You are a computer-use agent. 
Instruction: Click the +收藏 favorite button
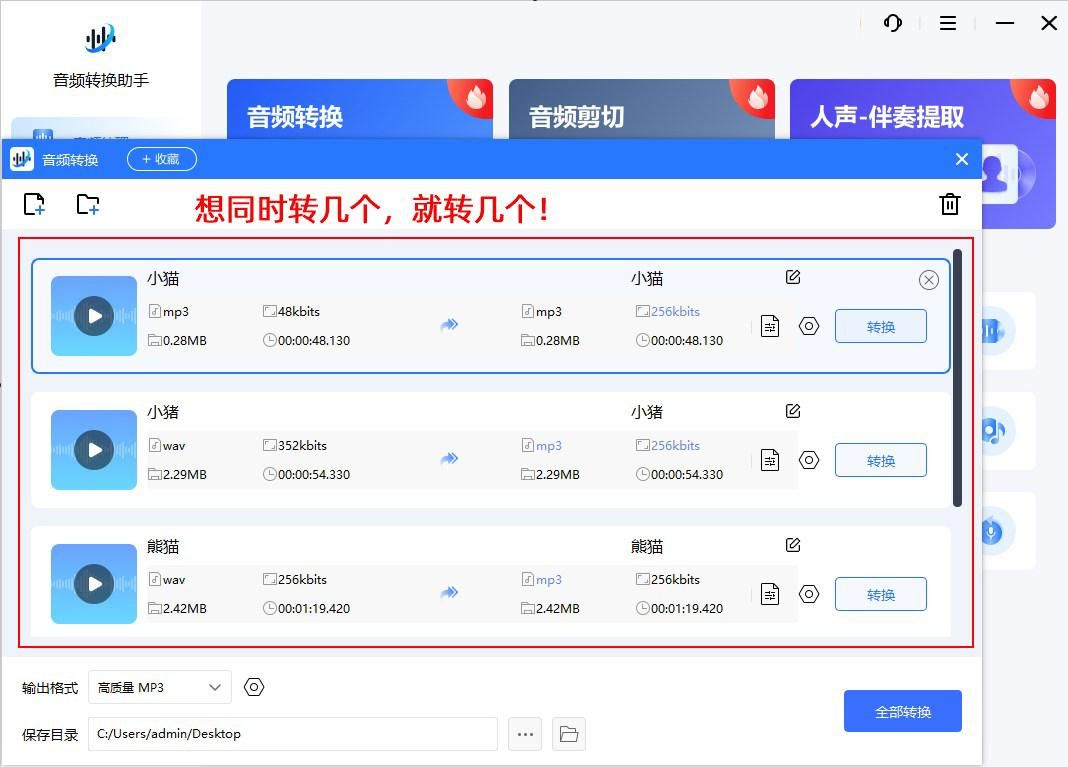161,158
